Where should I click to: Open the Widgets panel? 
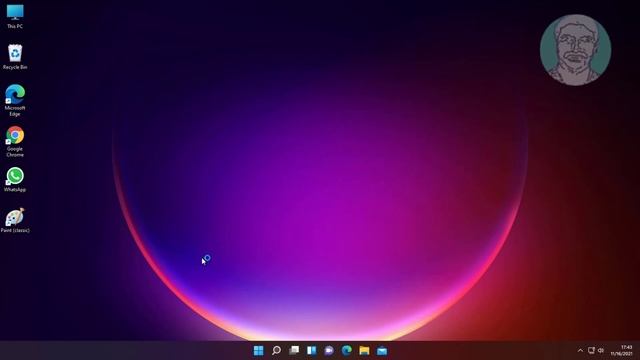311,350
